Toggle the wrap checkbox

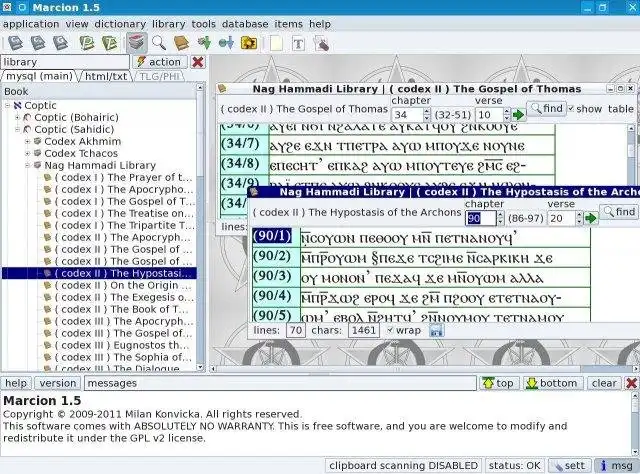(x=390, y=330)
